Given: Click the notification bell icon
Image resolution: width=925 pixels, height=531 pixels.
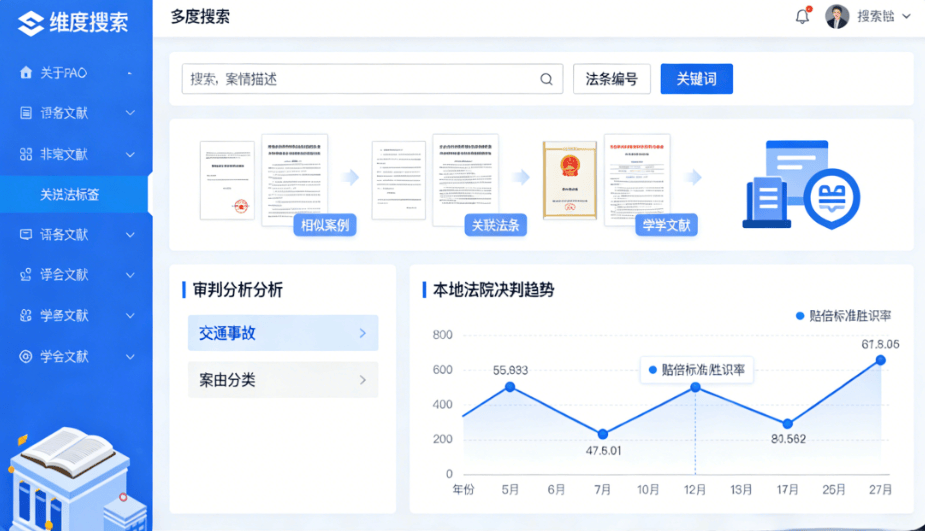Looking at the screenshot, I should pyautogui.click(x=802, y=16).
